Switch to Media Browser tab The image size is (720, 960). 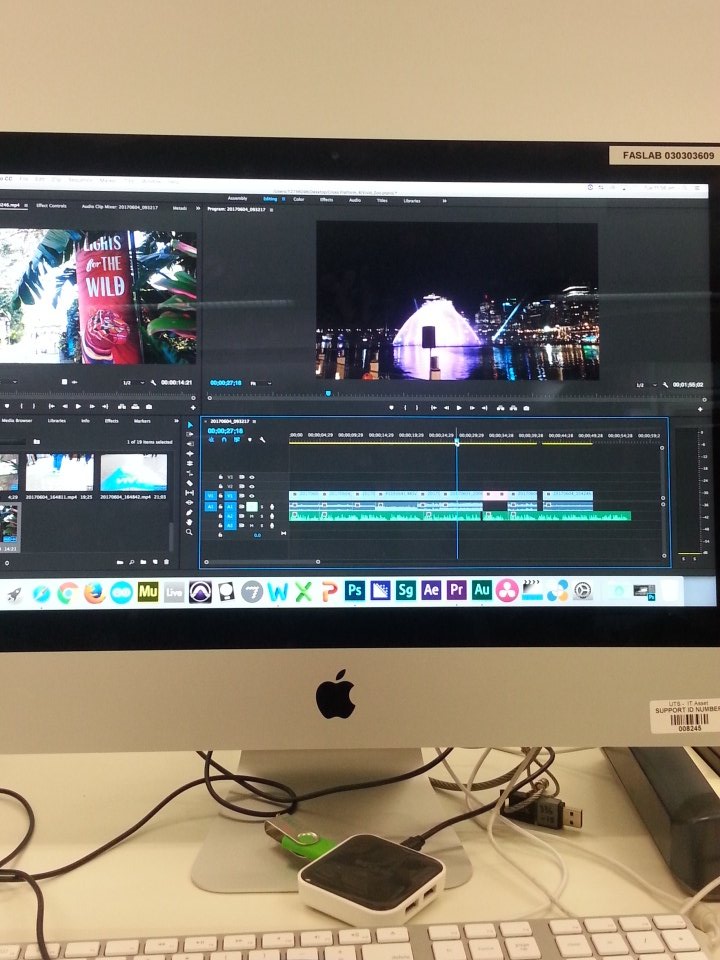click(x=17, y=421)
